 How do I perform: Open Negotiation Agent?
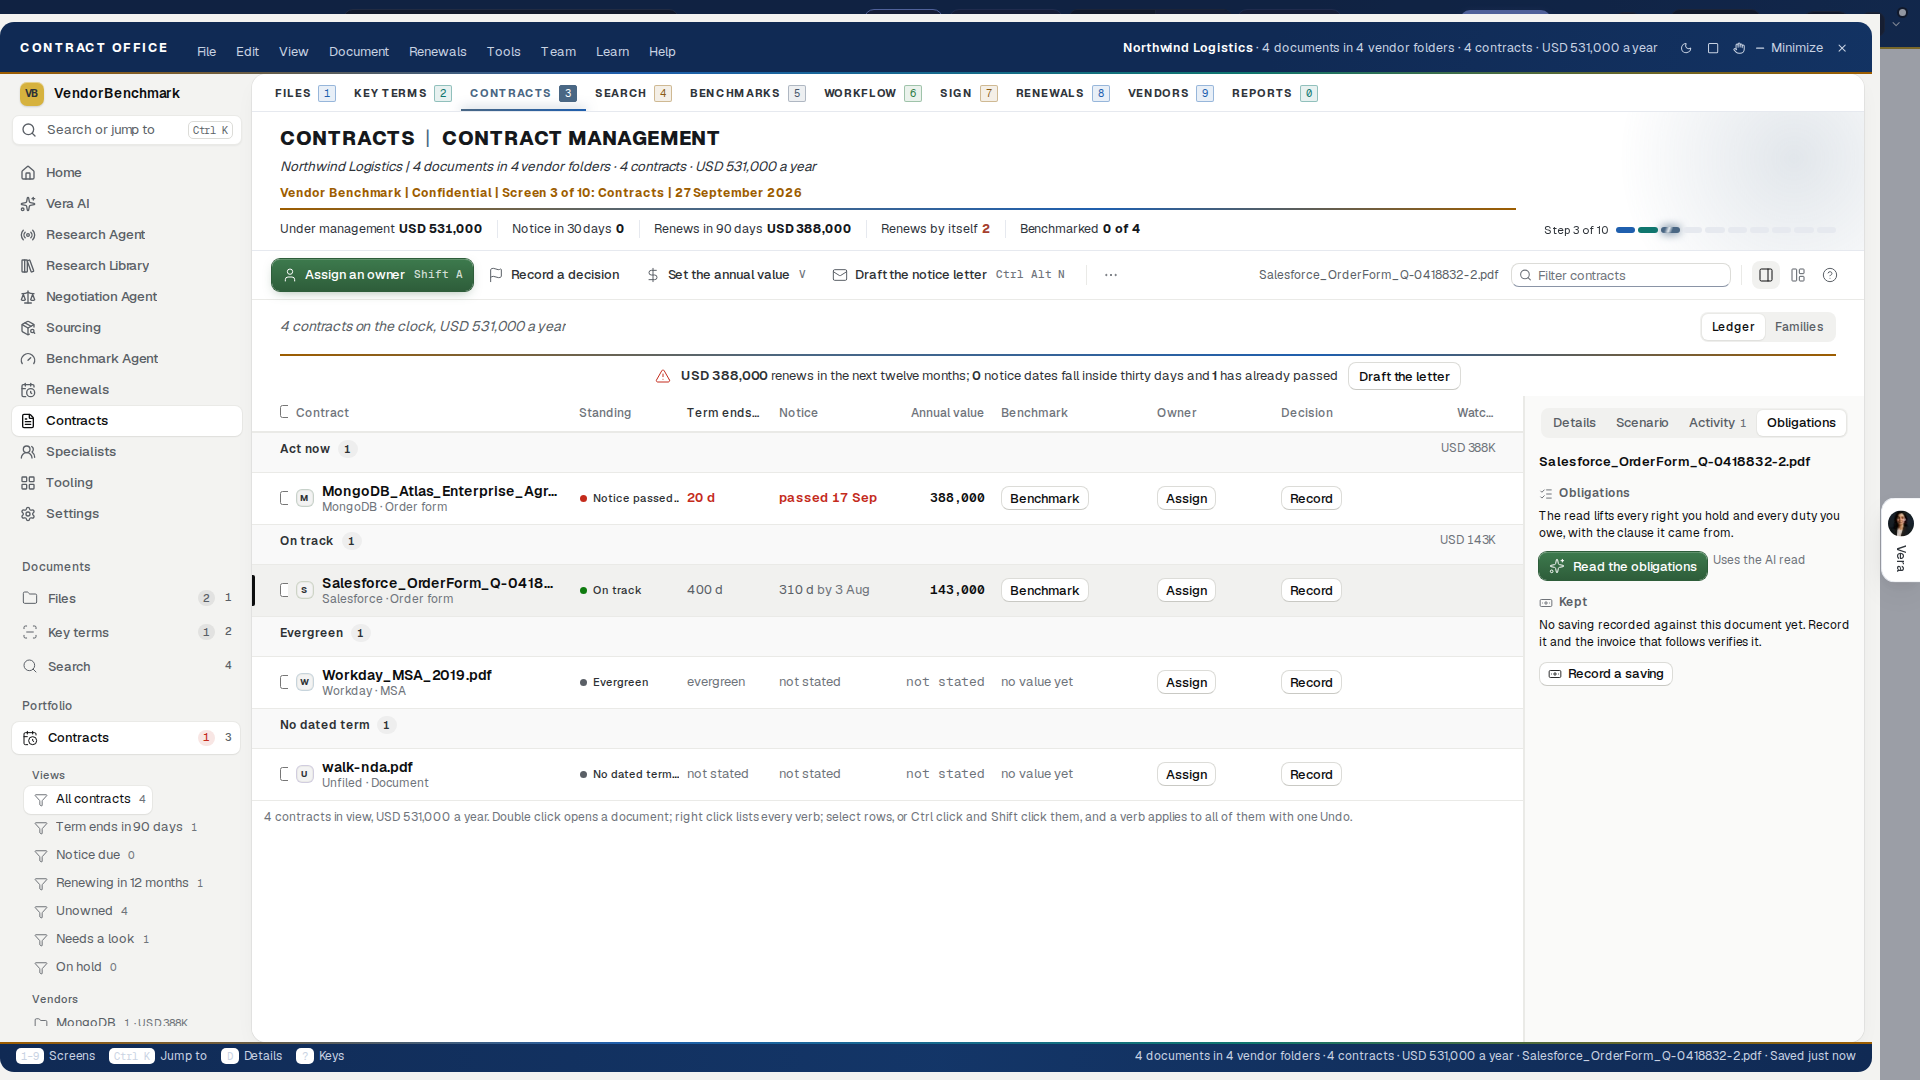point(127,297)
